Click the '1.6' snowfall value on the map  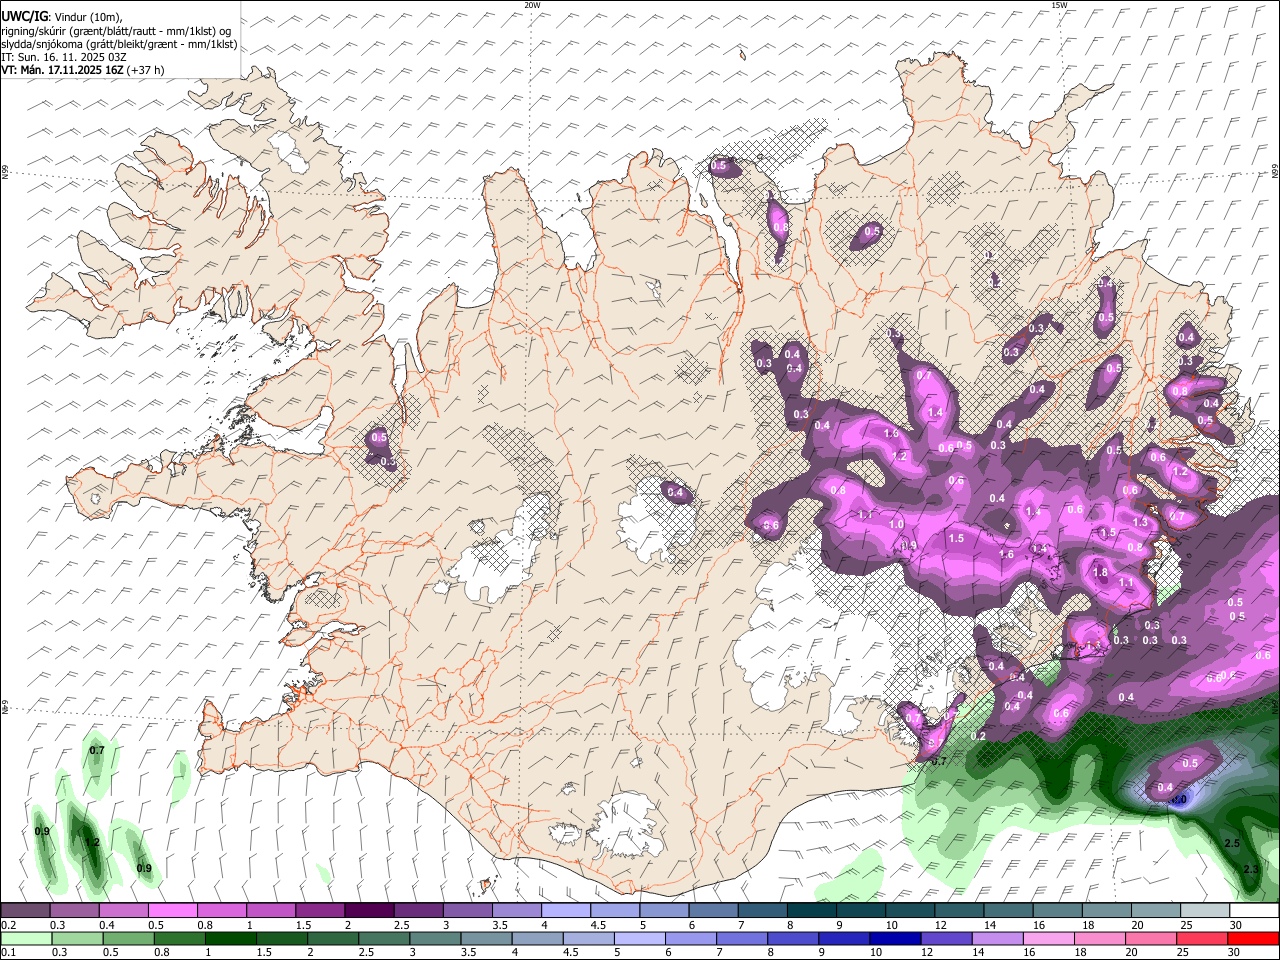coord(1006,554)
